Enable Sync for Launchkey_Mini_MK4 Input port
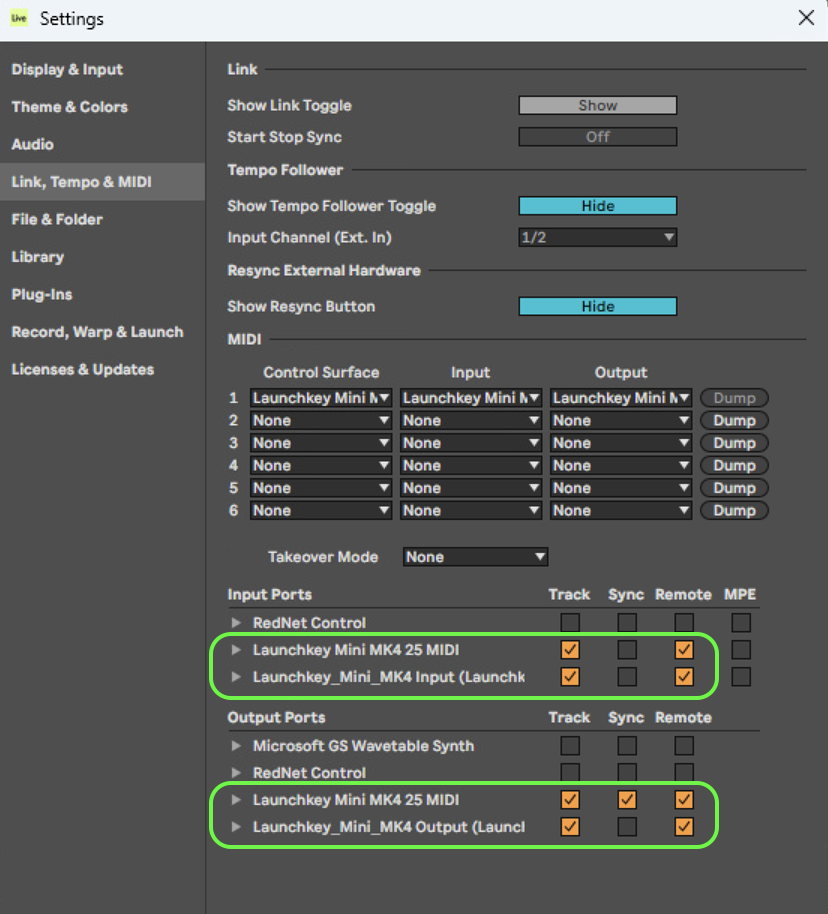 (x=627, y=677)
